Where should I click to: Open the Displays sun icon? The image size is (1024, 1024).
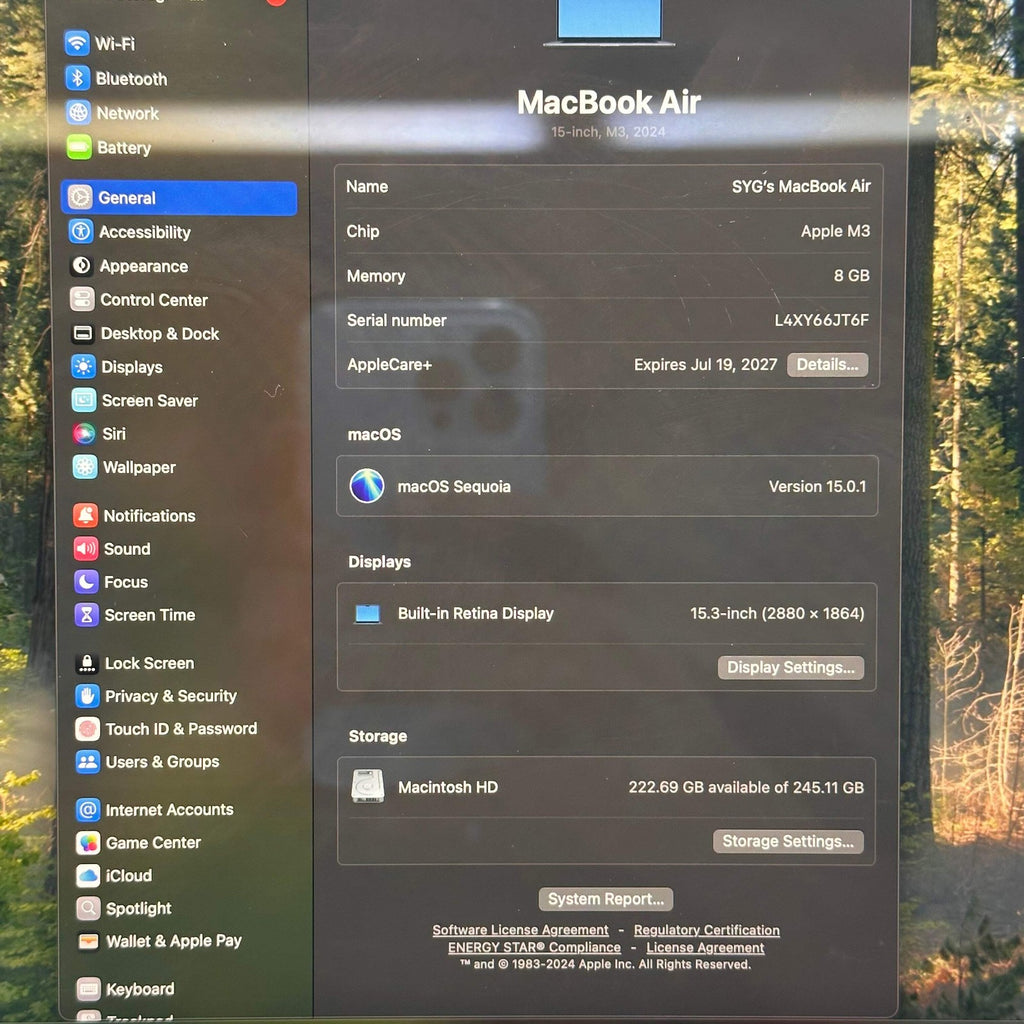click(x=84, y=366)
